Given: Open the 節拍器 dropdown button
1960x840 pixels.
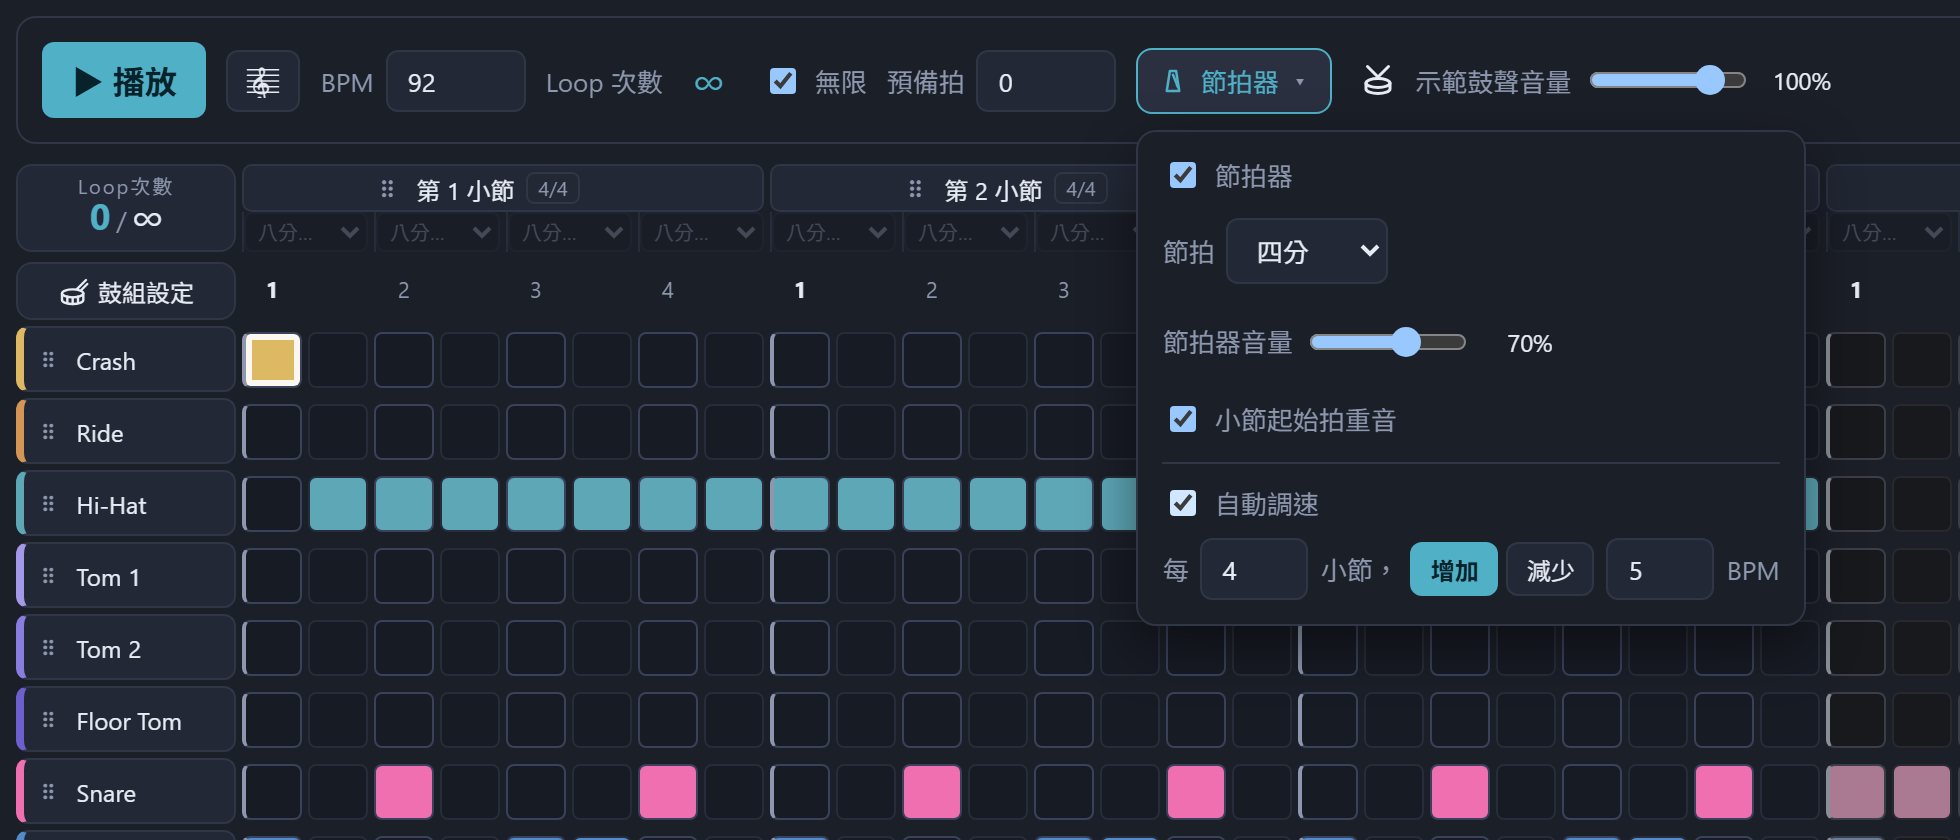Looking at the screenshot, I should [x=1234, y=81].
